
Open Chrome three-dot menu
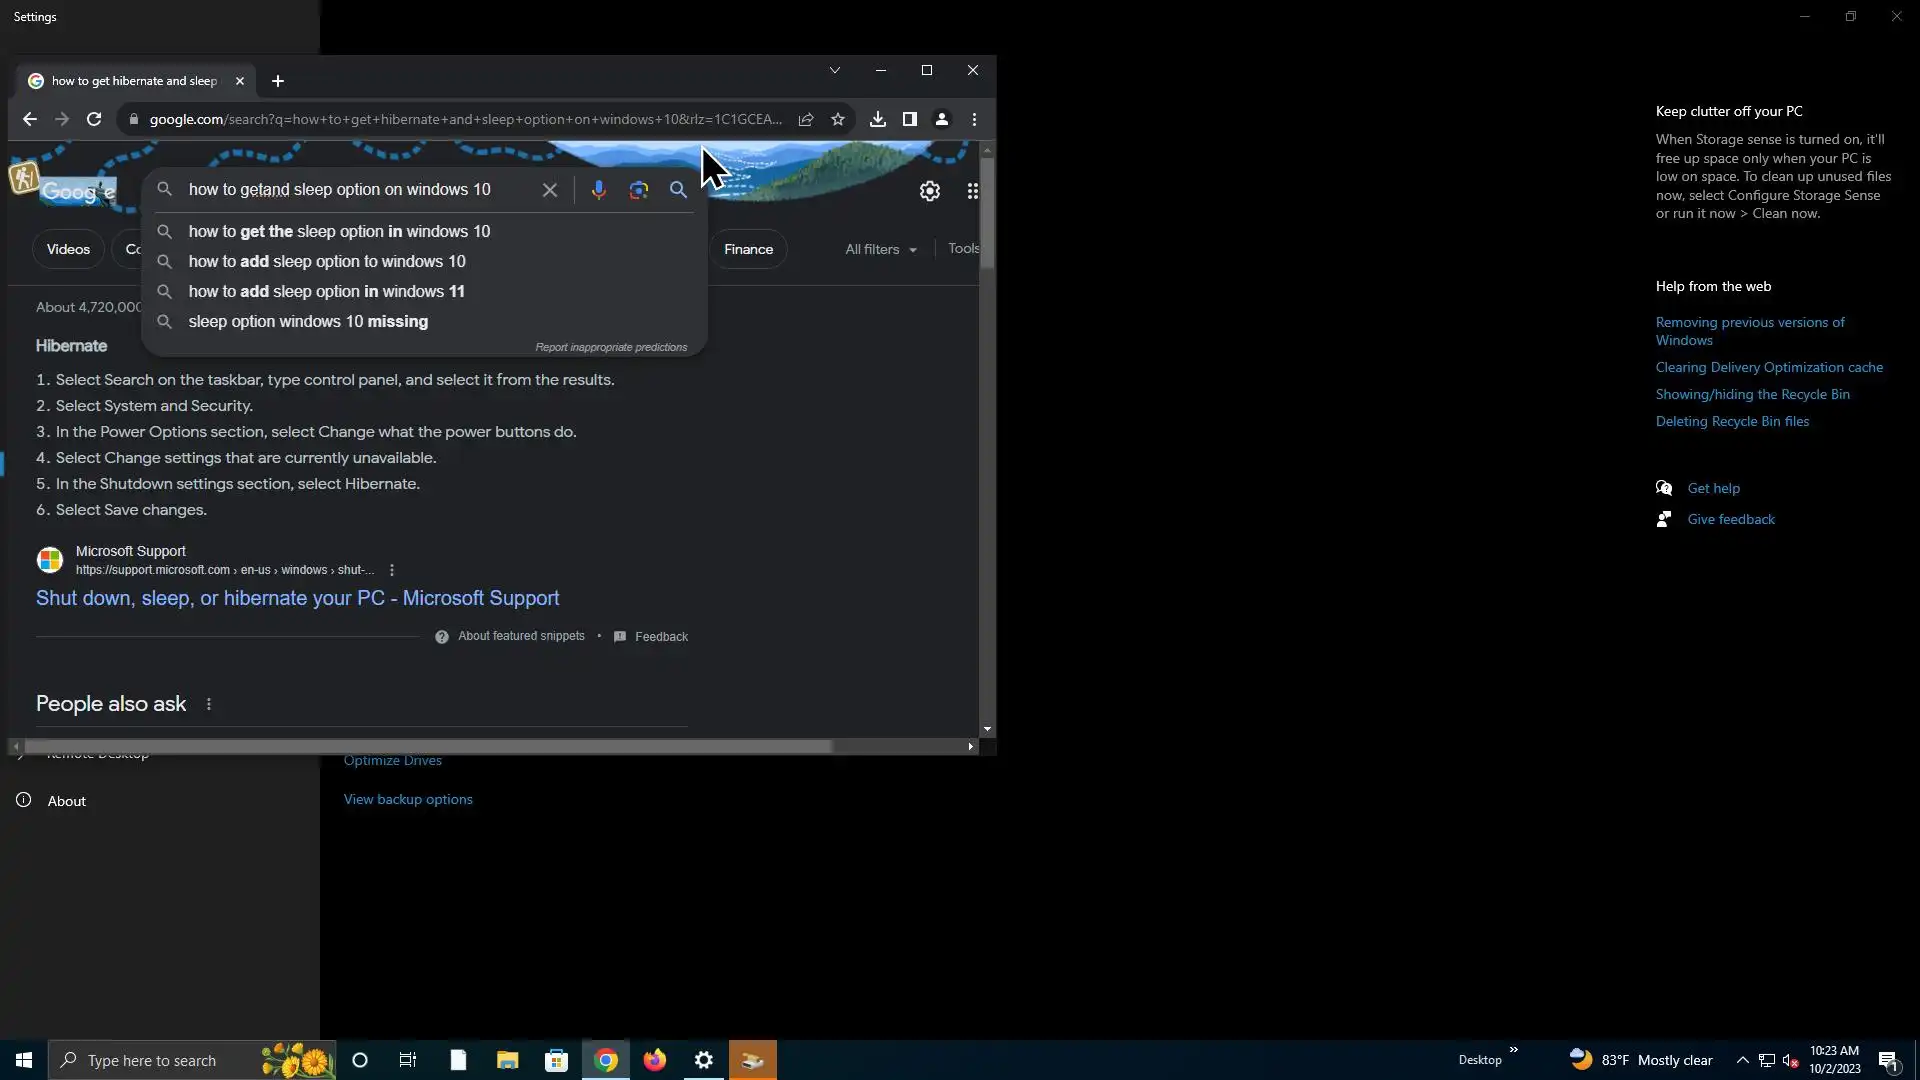tap(974, 119)
